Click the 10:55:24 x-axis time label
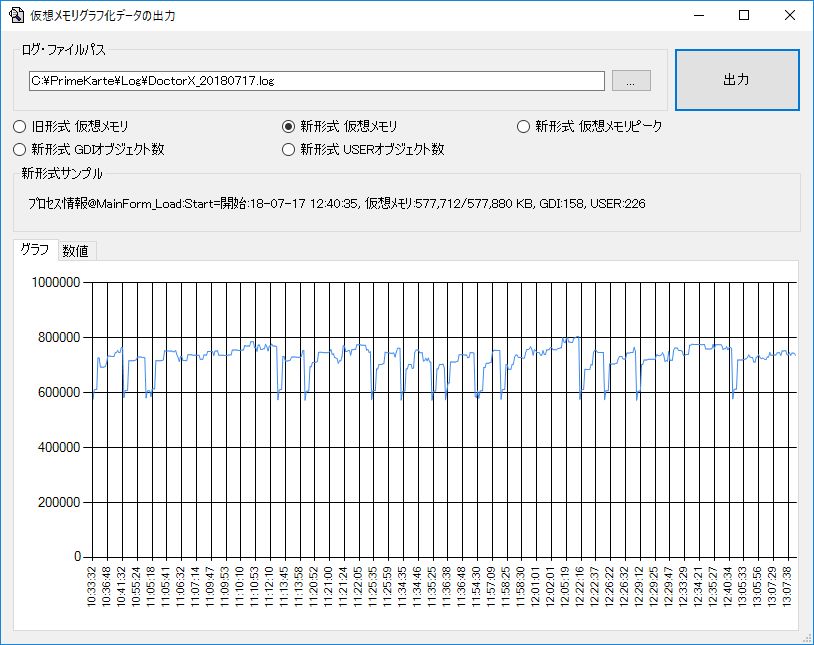Screen dimensions: 814x645 [x=137, y=586]
